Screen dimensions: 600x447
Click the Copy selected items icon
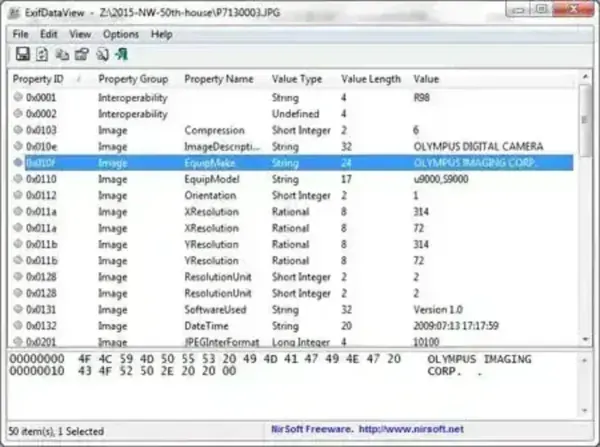click(x=62, y=55)
